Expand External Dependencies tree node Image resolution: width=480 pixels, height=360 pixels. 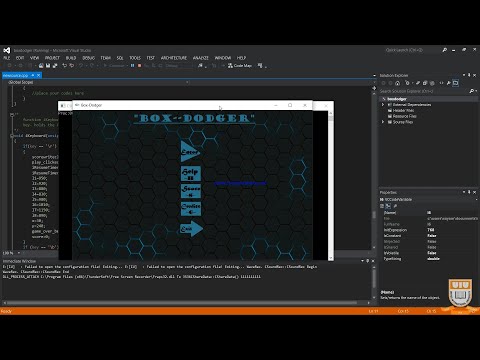[x=383, y=105]
